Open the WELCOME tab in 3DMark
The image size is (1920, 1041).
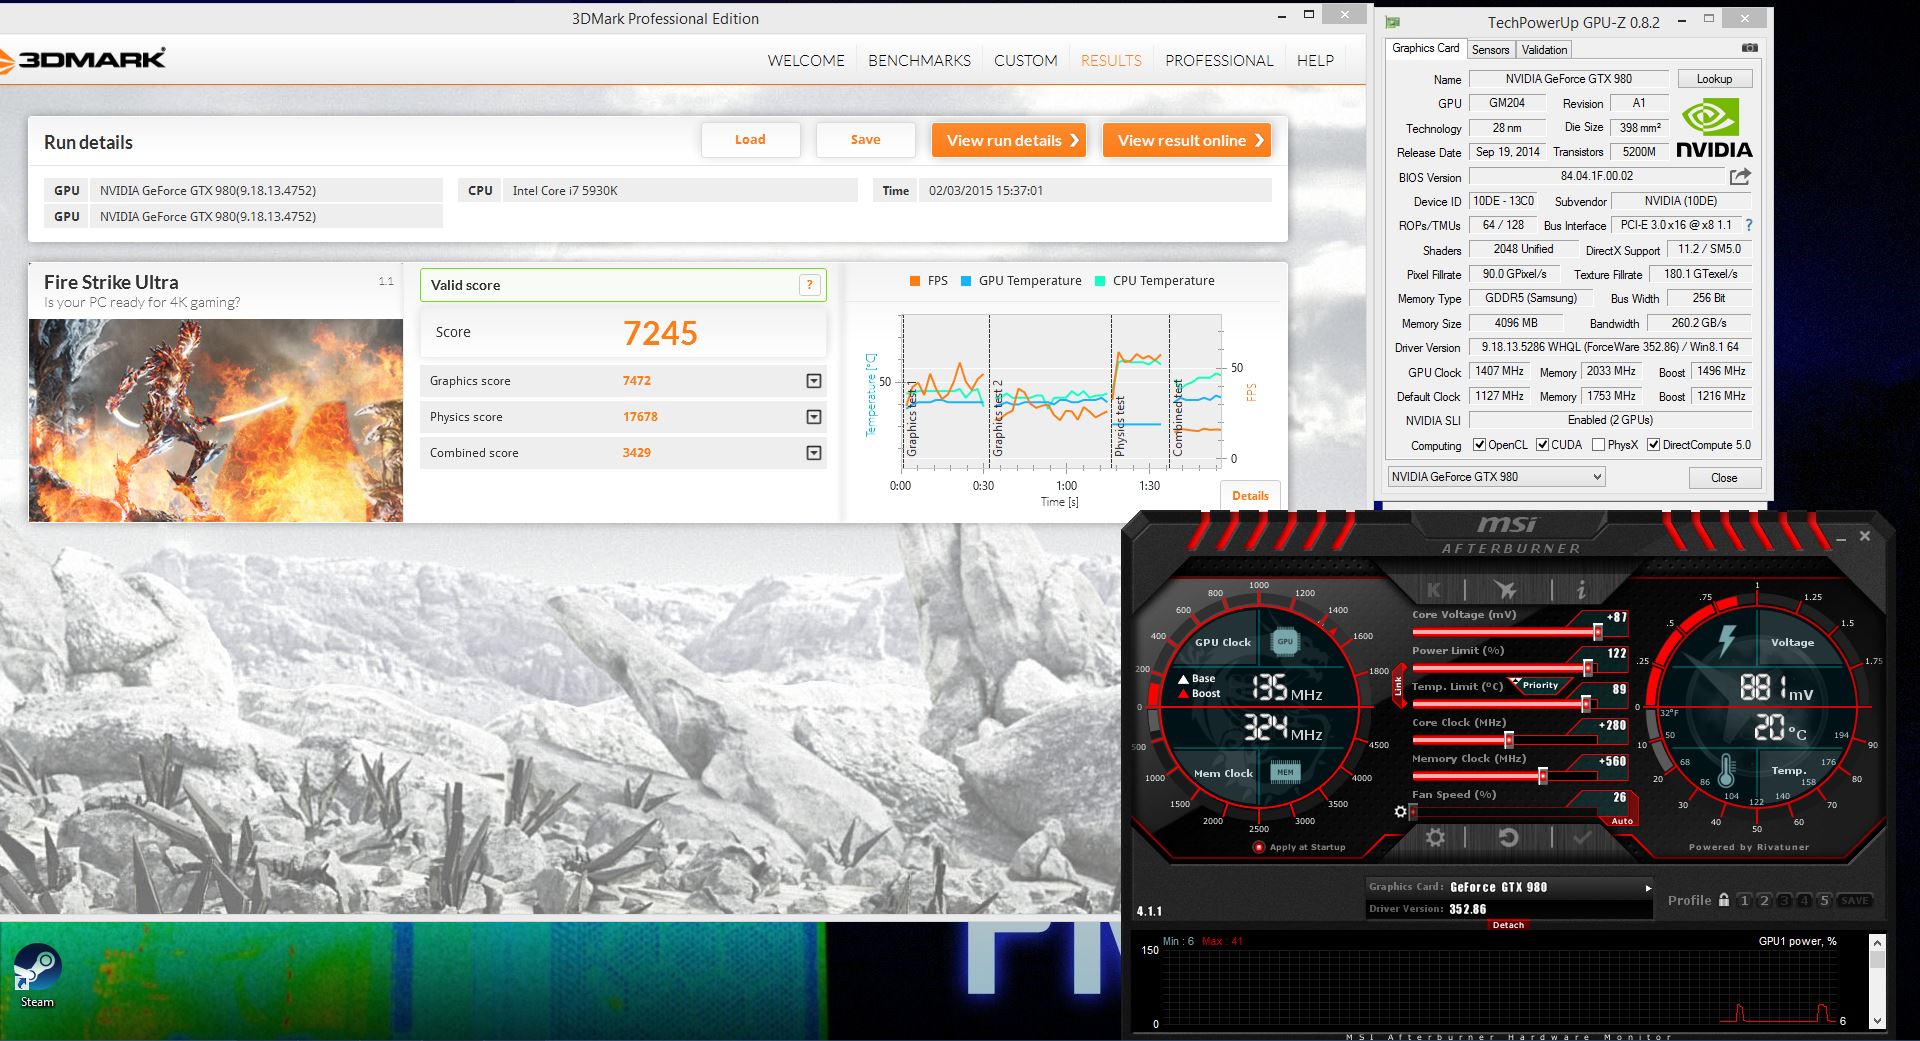806,61
